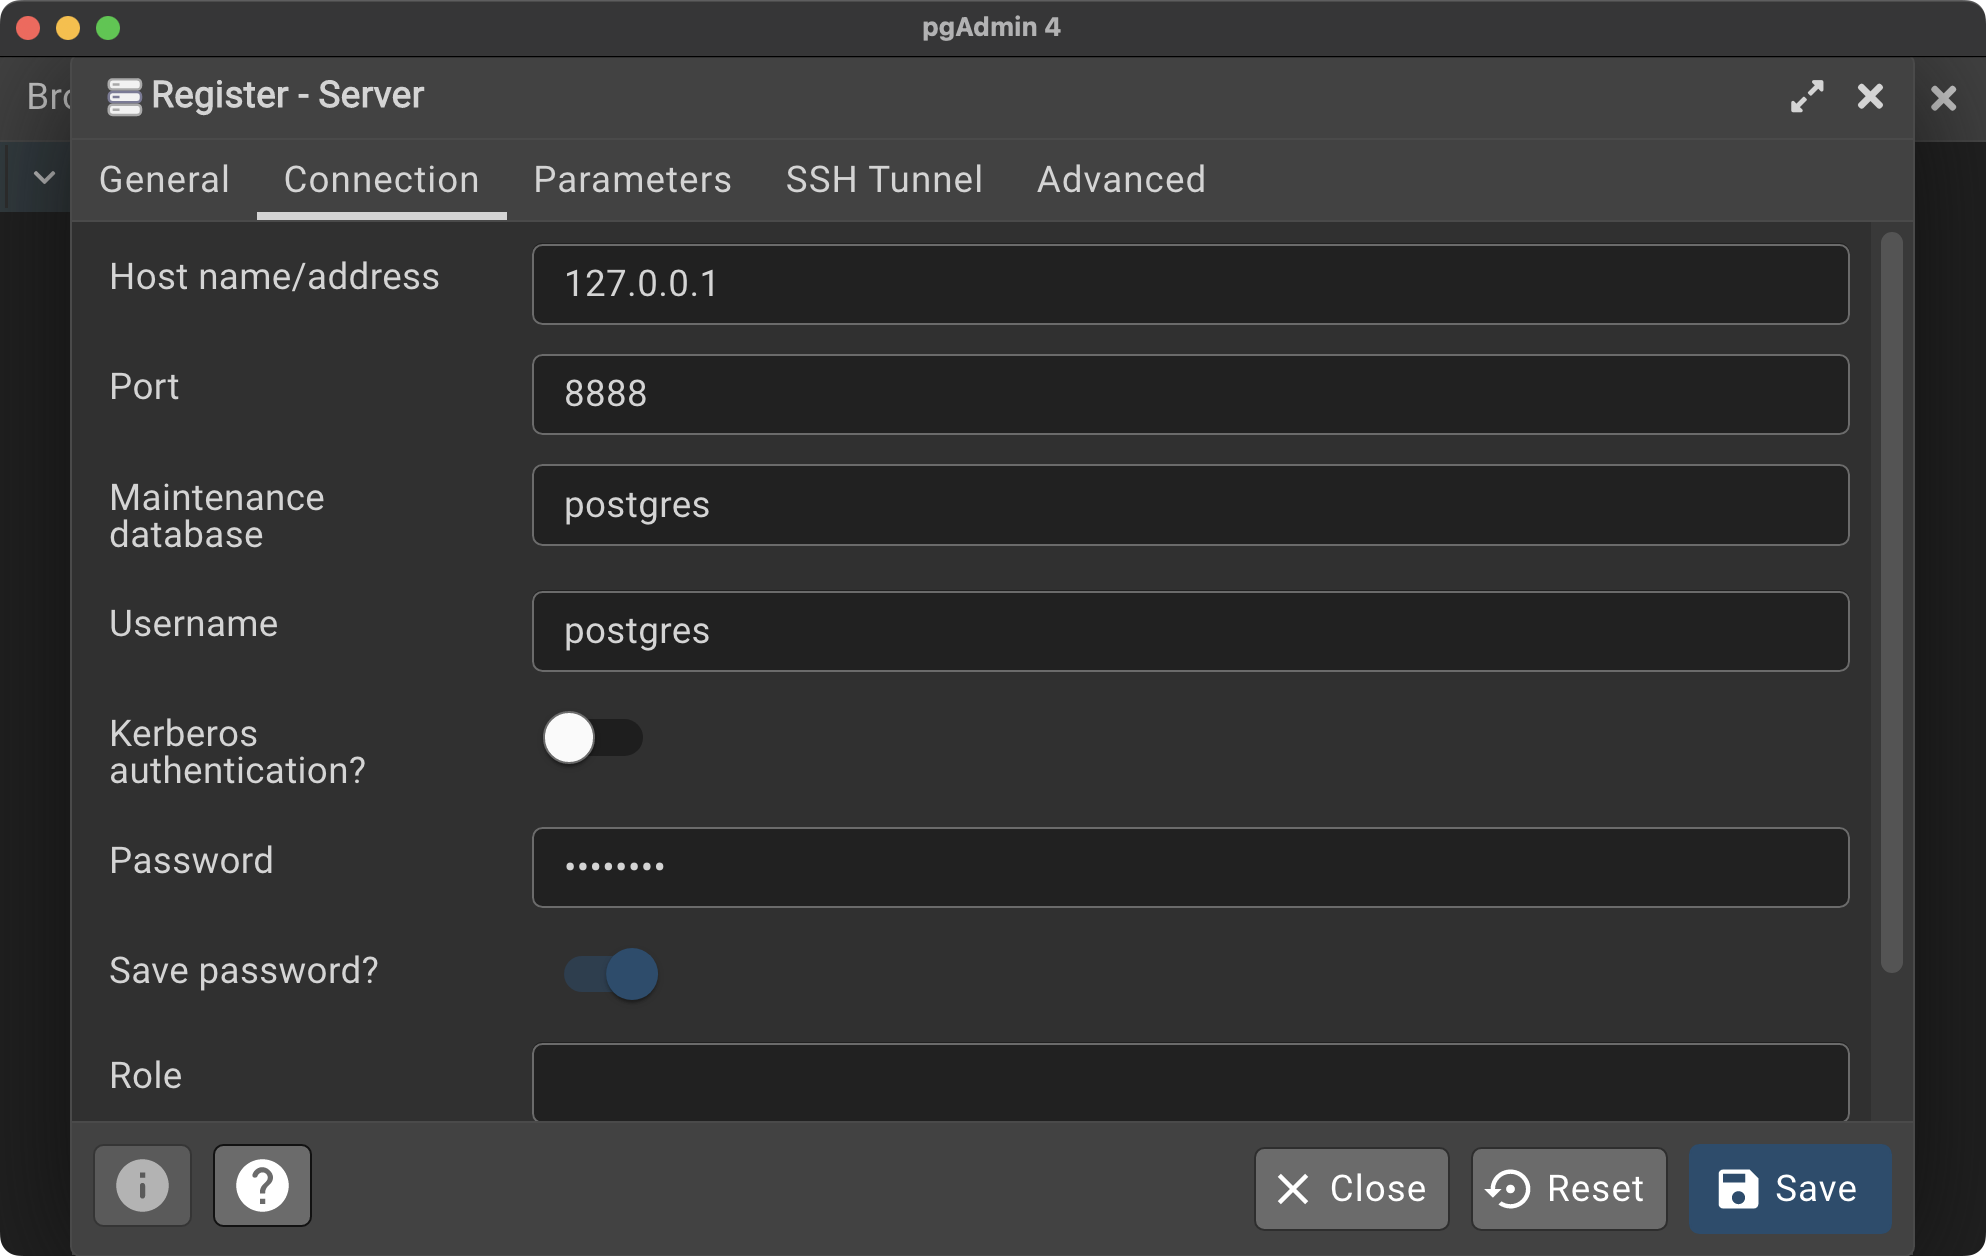
Task: Maximize dialog with the expand arrows icon
Action: click(x=1807, y=97)
